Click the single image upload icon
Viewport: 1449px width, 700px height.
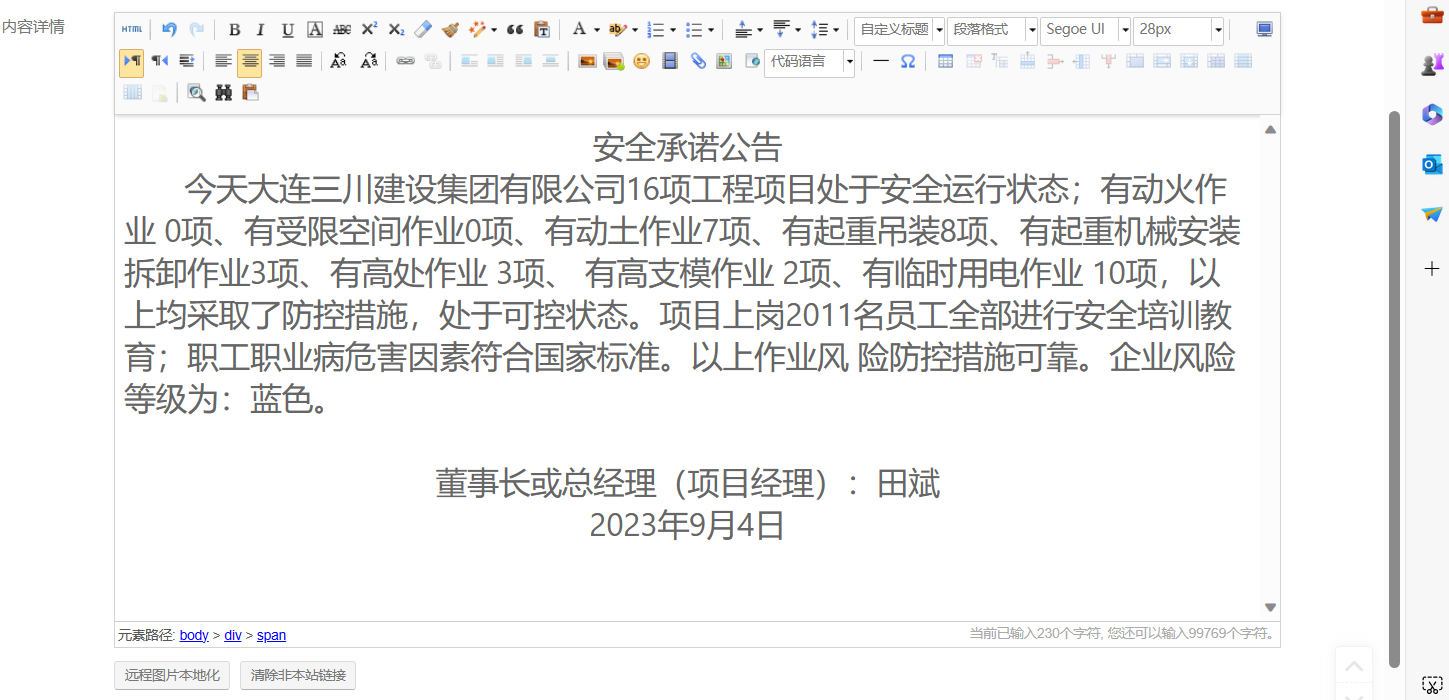point(587,61)
